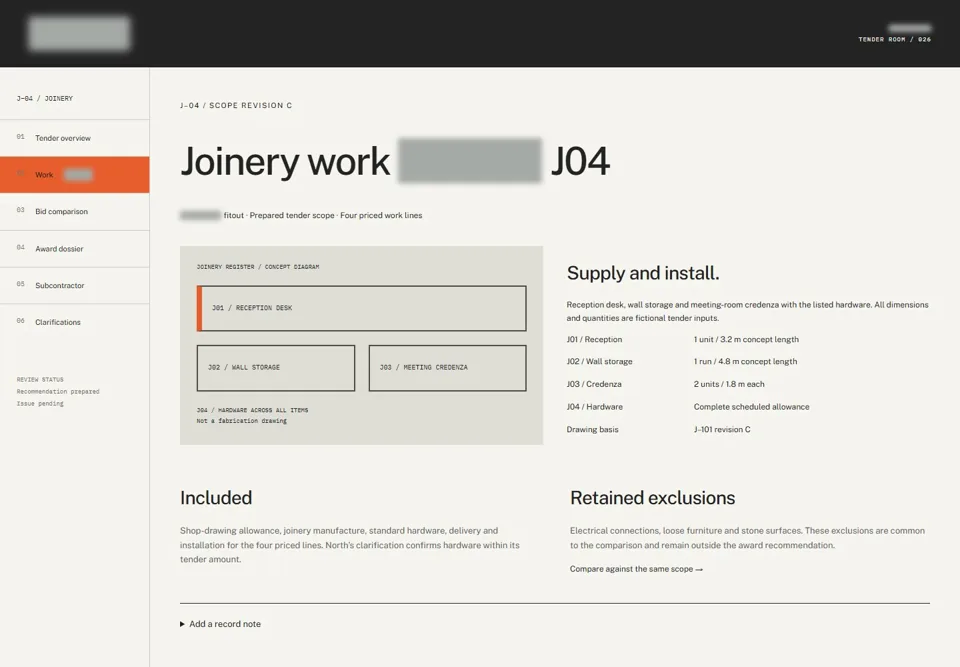Click 'J04 / HARDWARE ACROSS ALL ITEMS' note

(x=252, y=410)
